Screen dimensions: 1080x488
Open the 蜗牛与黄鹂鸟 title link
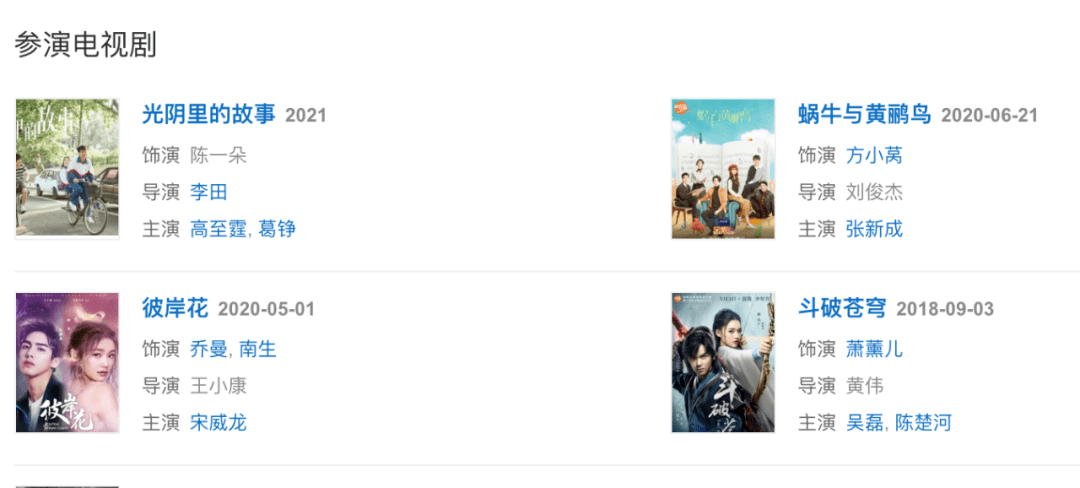pos(865,114)
